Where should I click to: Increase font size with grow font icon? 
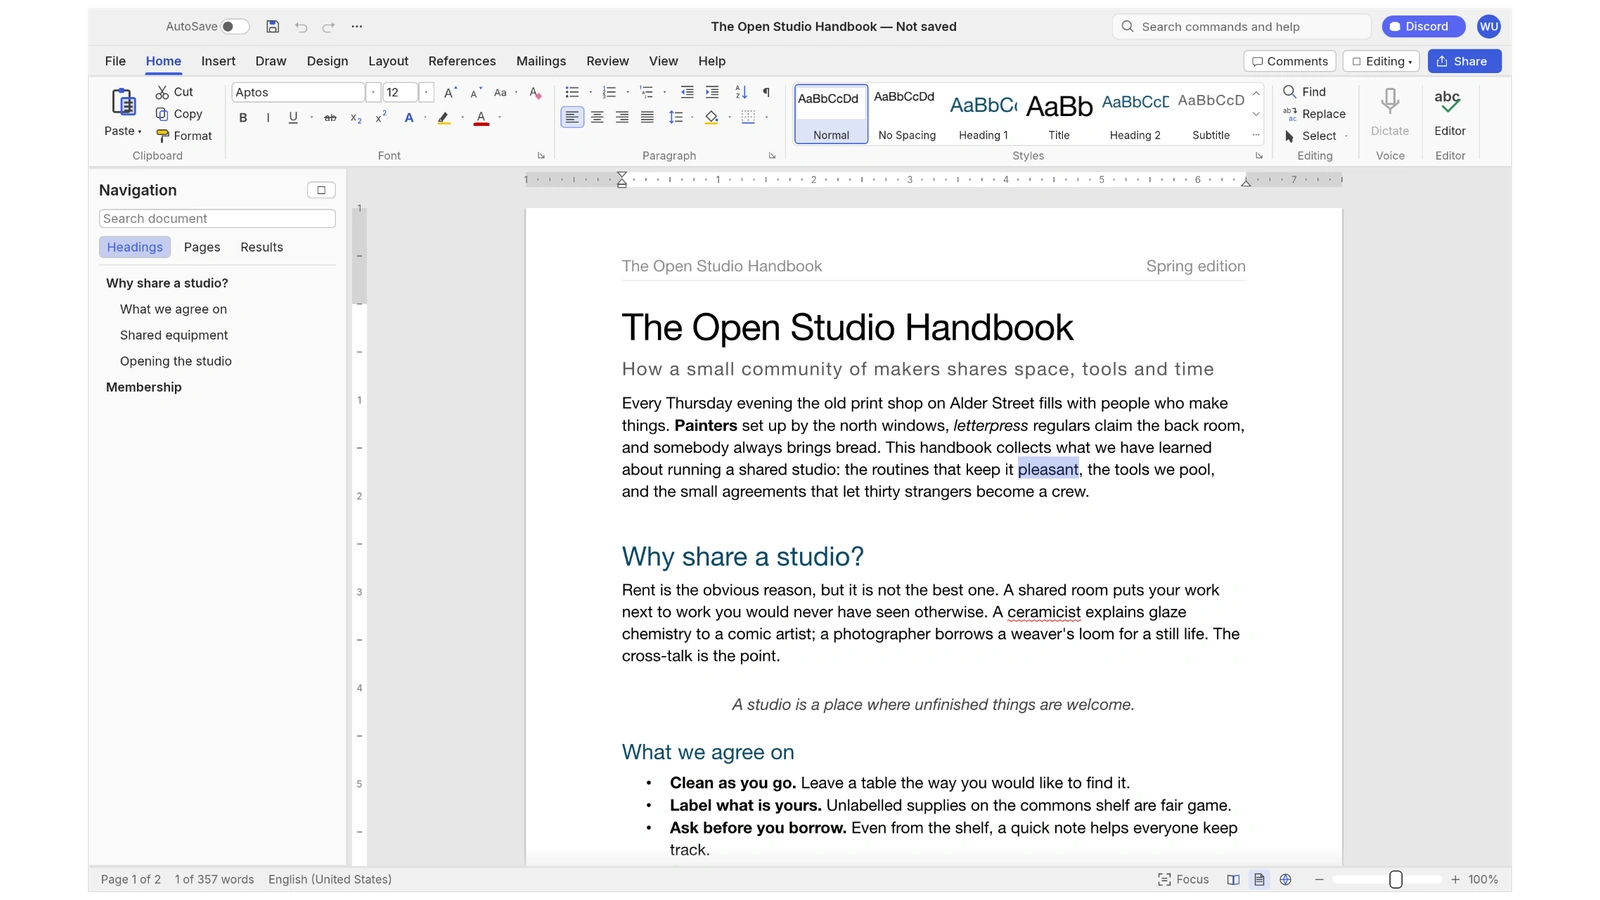point(450,92)
